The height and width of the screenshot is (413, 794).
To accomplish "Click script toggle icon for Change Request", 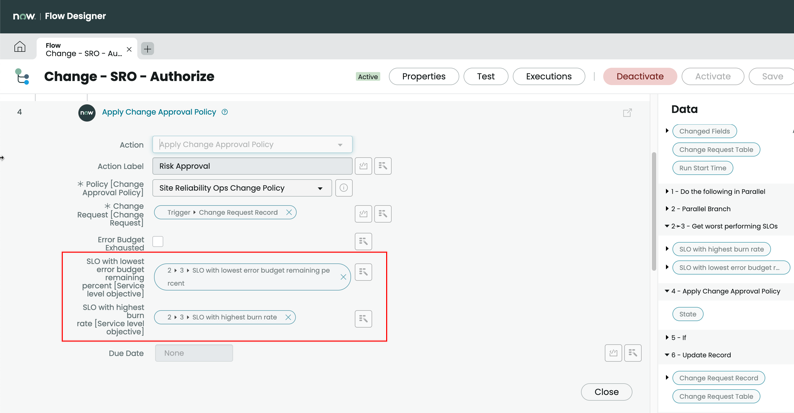I will click(364, 214).
